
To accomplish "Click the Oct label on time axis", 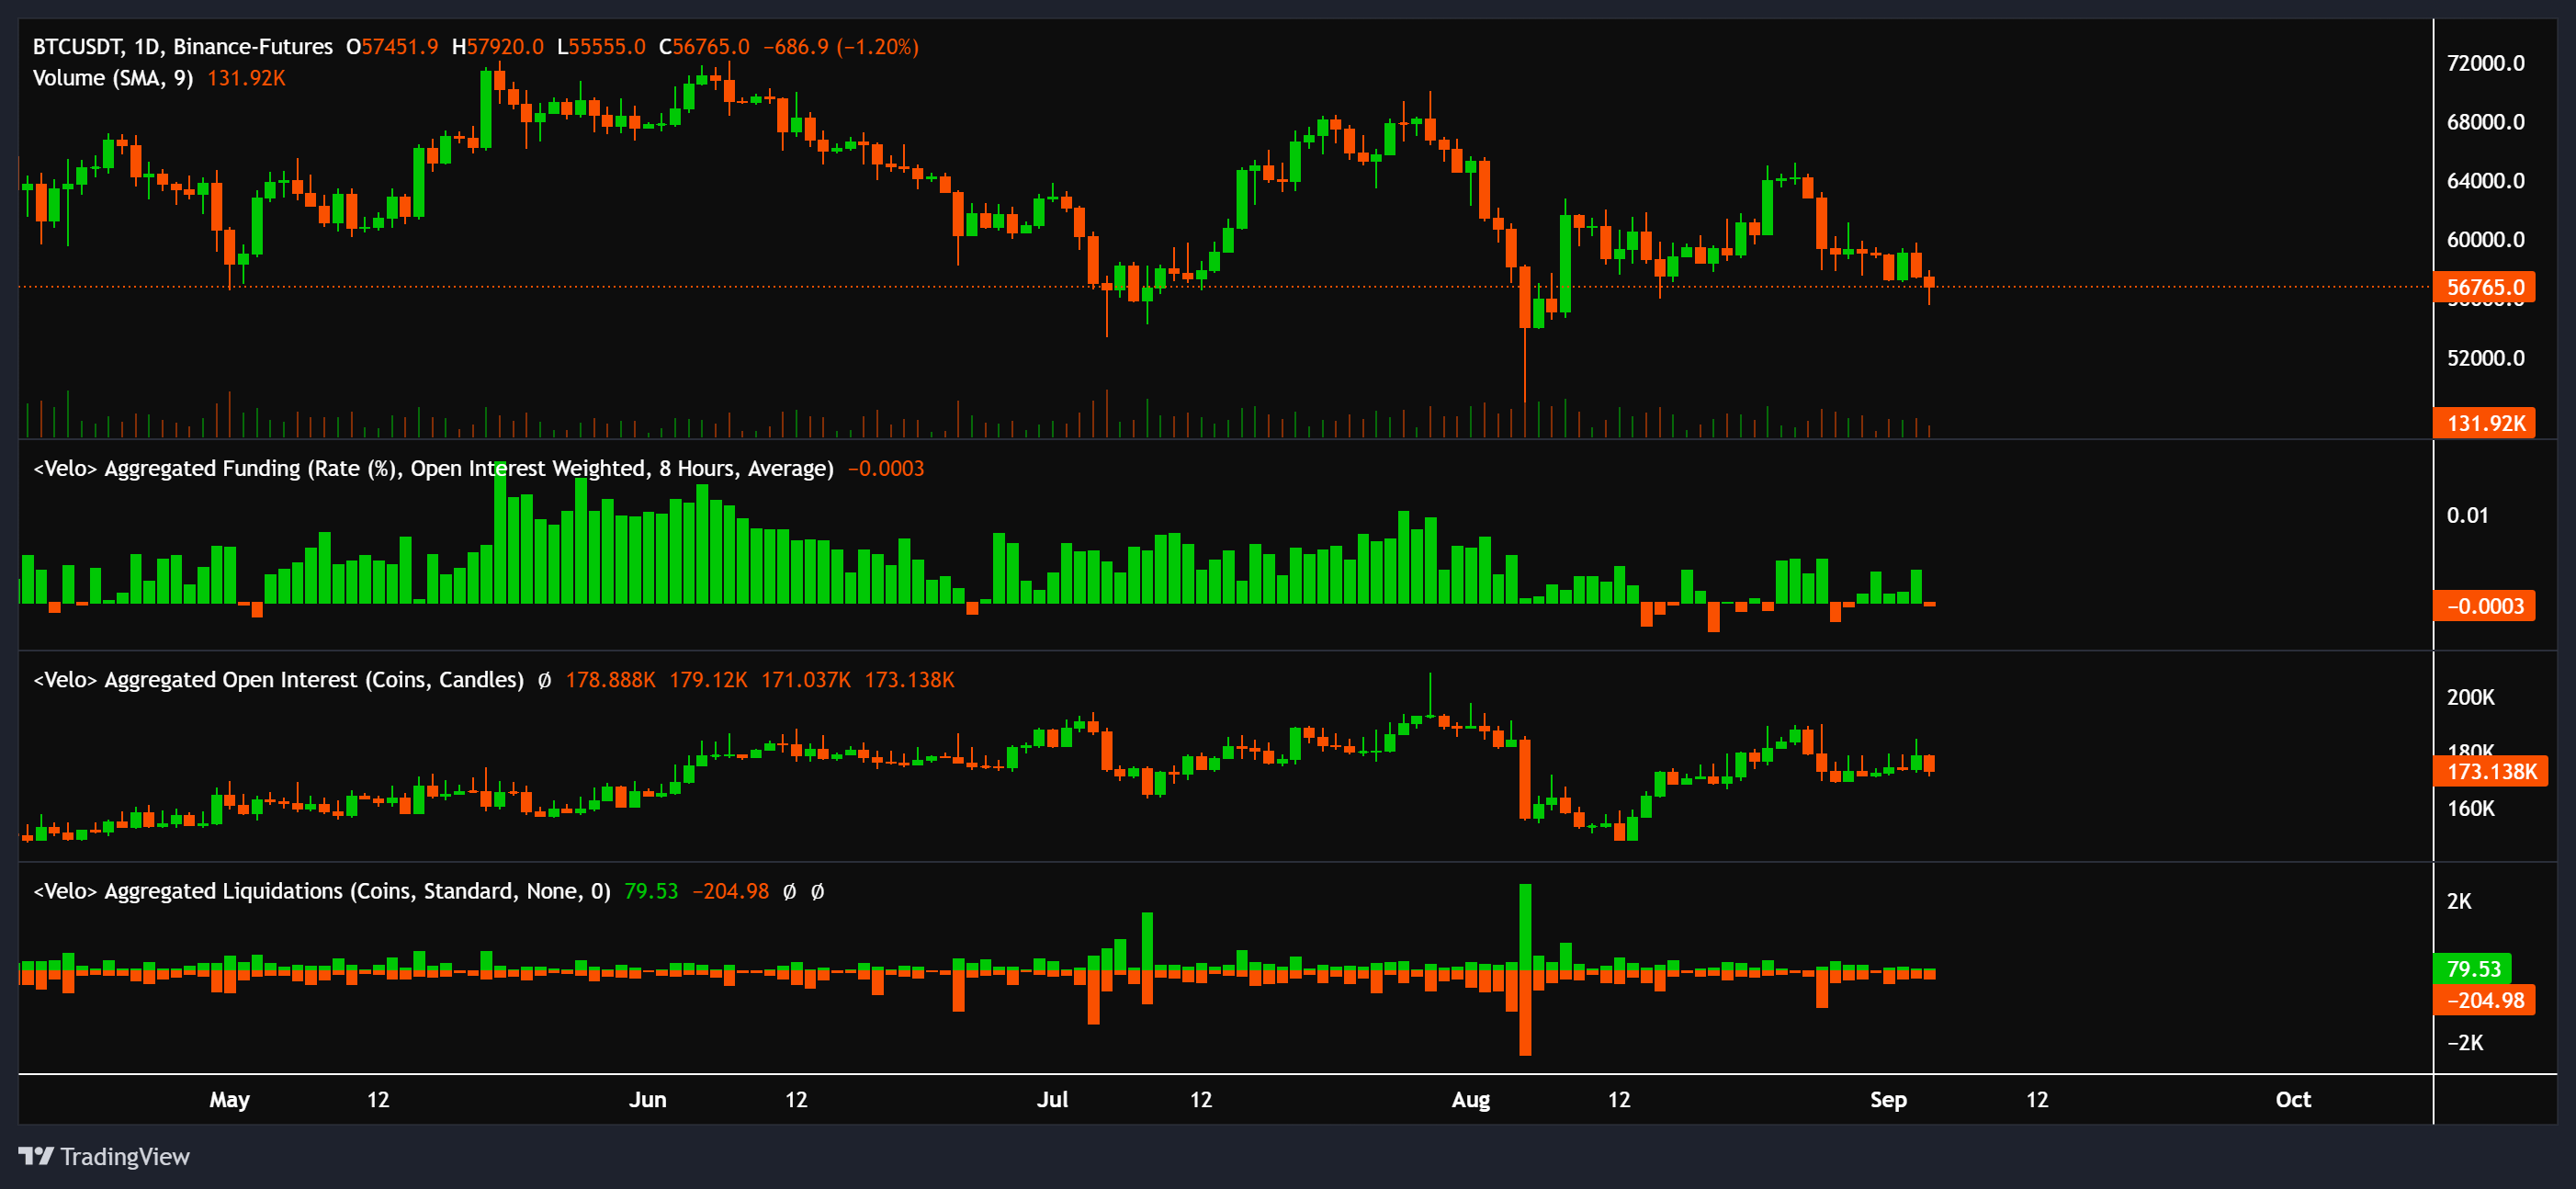I will 2292,1100.
